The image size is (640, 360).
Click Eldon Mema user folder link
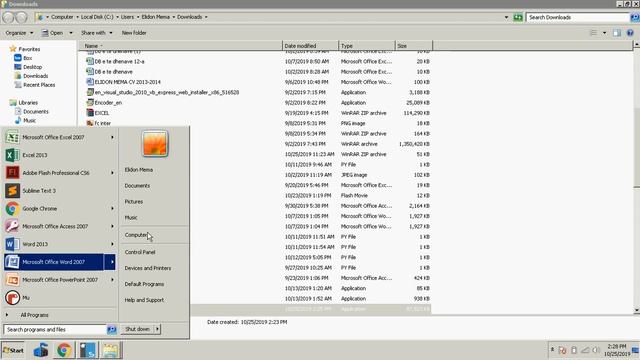click(139, 170)
